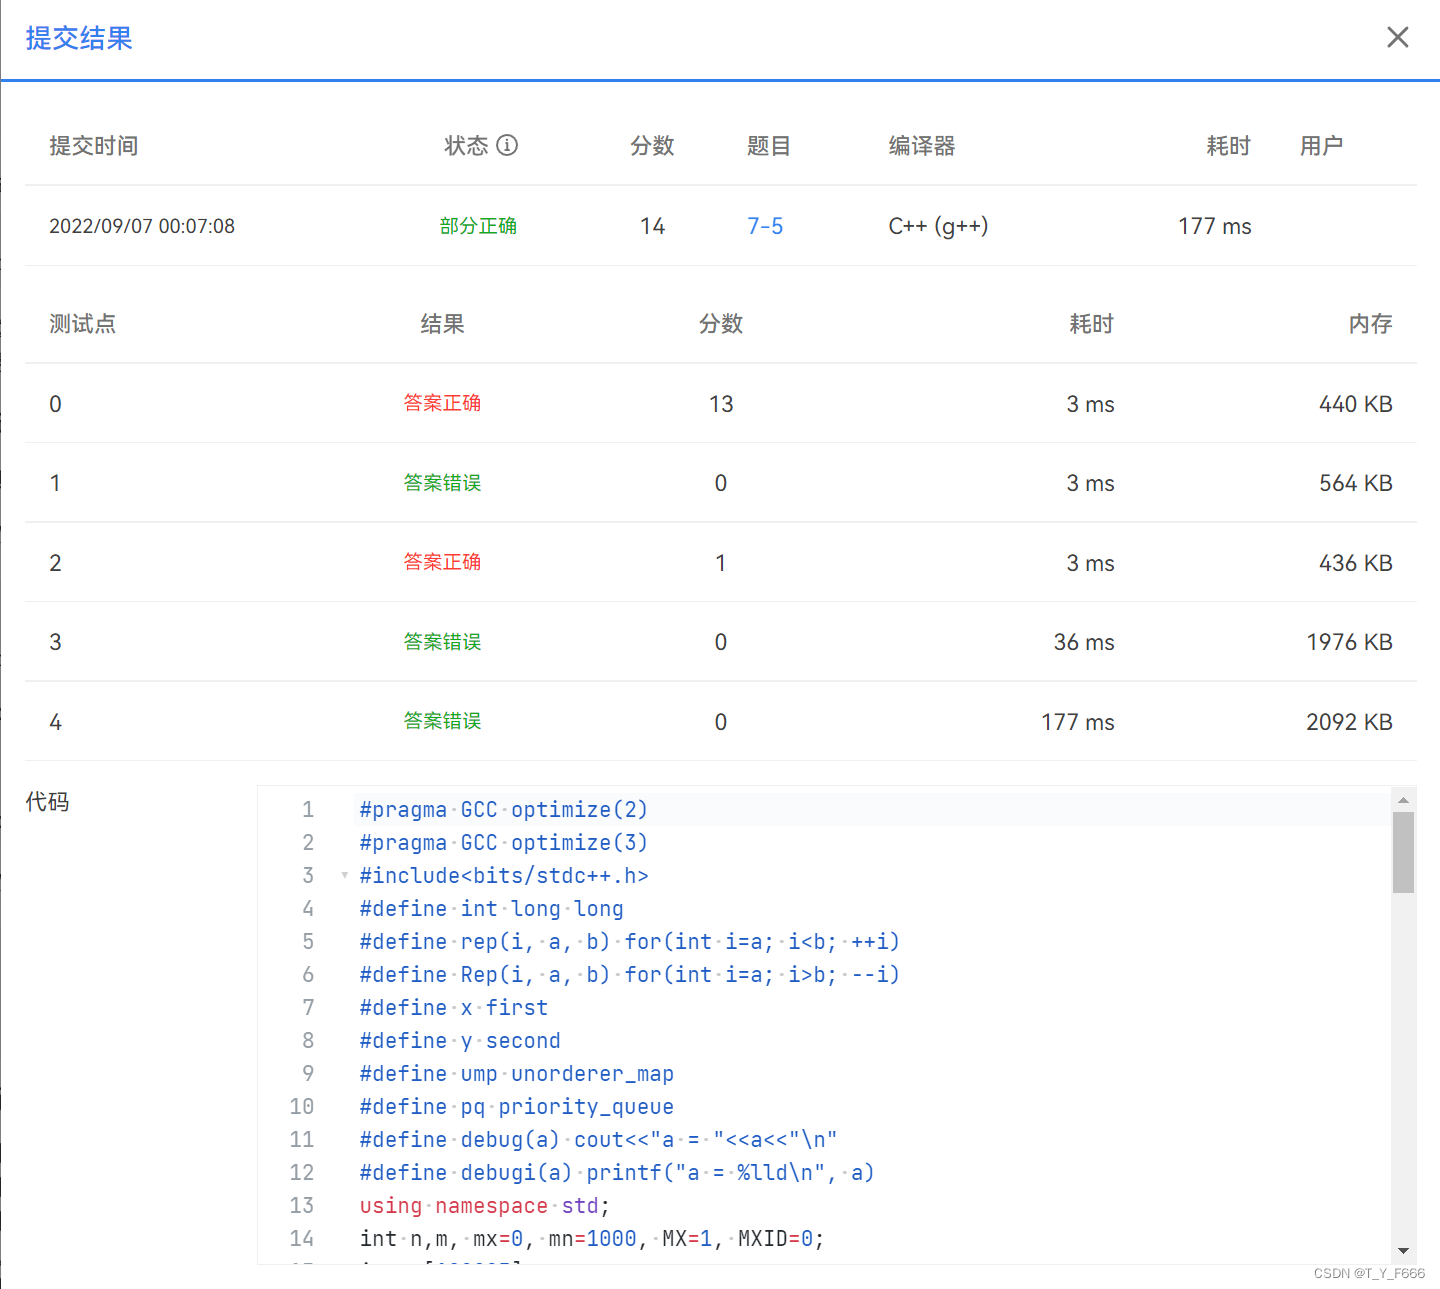Image resolution: width=1440 pixels, height=1289 pixels.
Task: Collapse the include block at line 3
Action: pos(345,875)
